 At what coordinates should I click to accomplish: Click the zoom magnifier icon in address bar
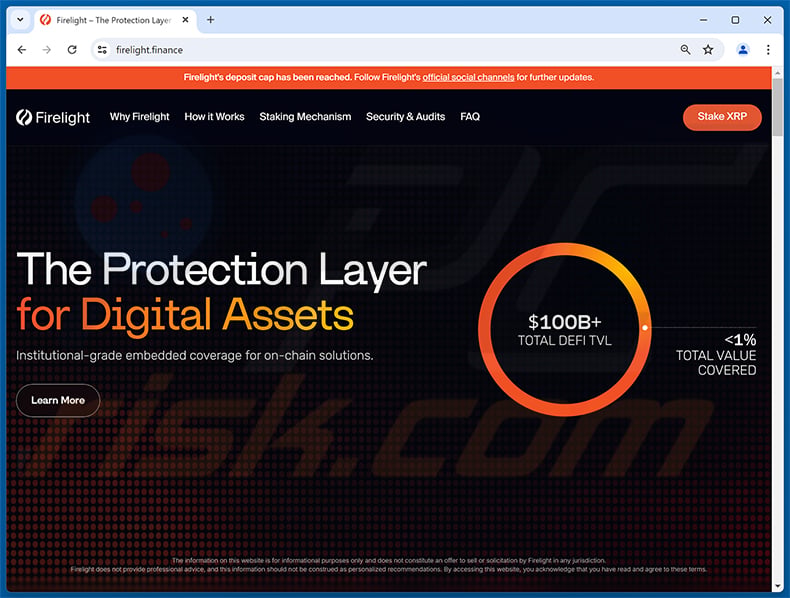(685, 49)
